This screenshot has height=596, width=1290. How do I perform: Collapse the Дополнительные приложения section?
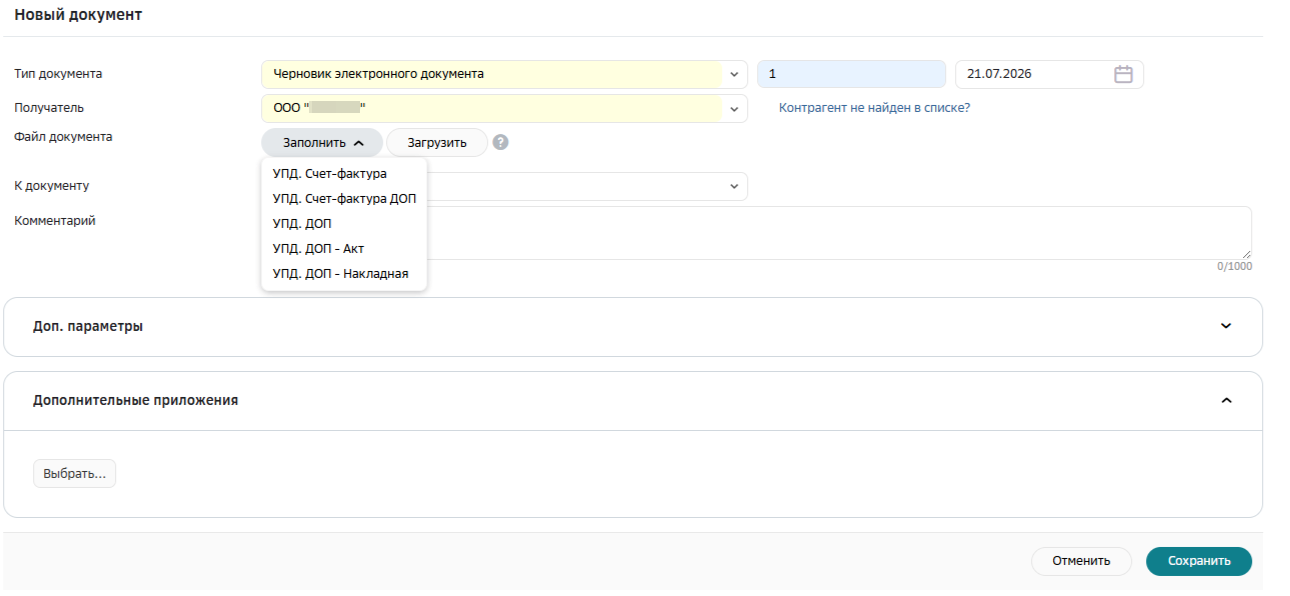coord(1226,400)
